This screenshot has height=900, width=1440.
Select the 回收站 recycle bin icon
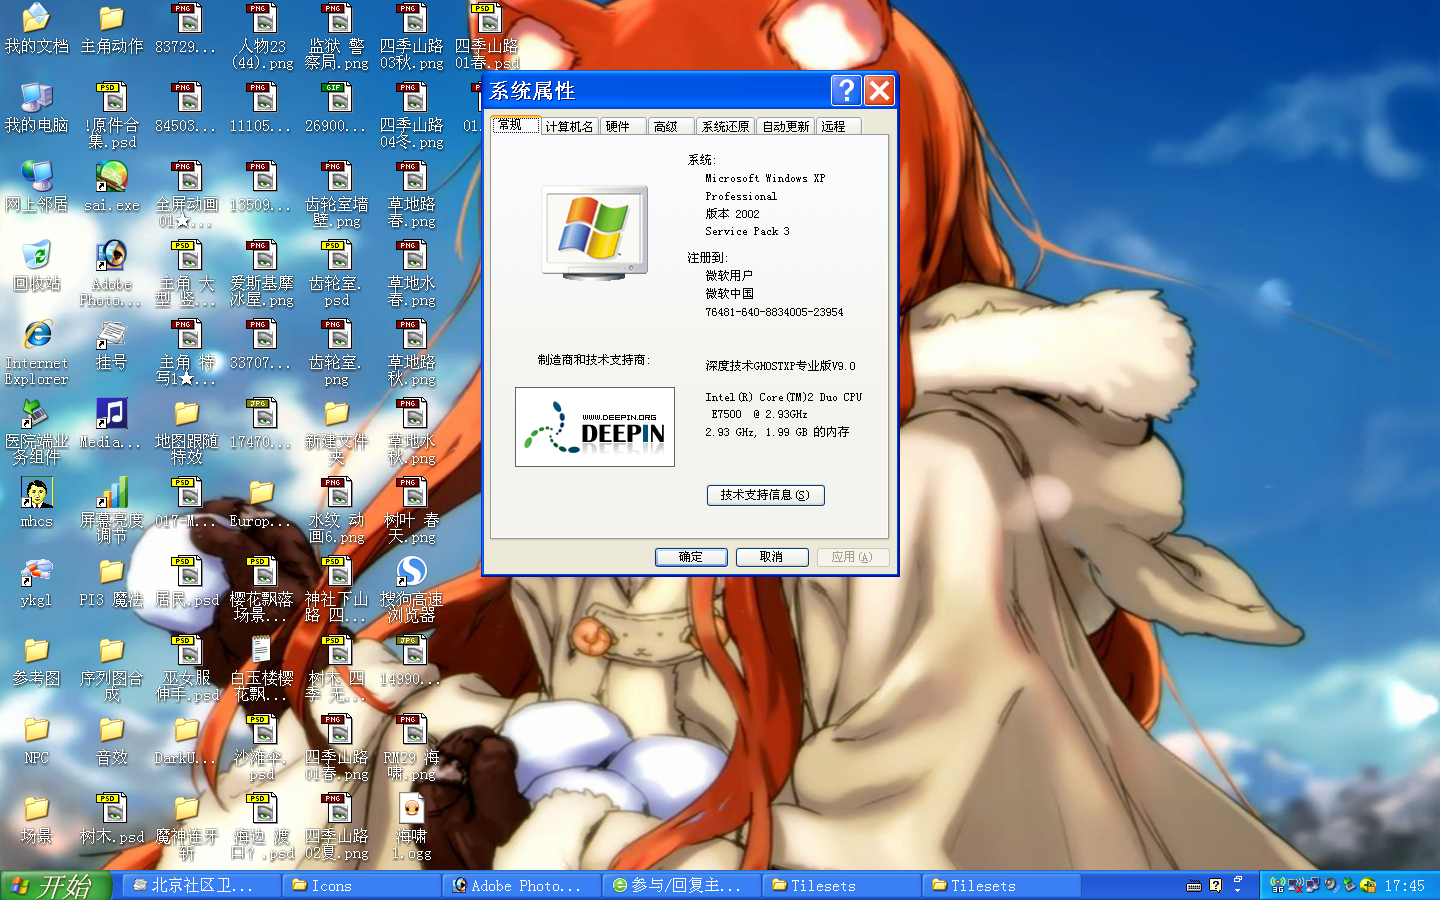click(x=36, y=265)
